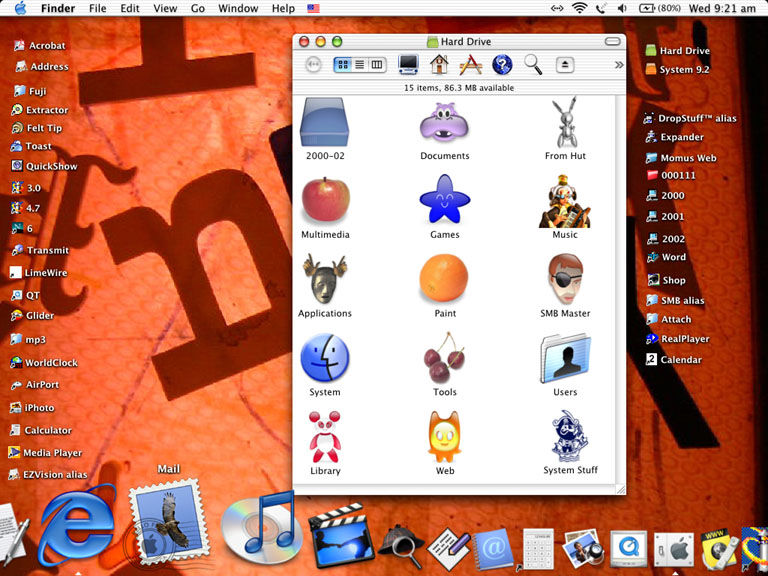Screen dimensions: 768x576
Task: Open the AirPort Wi-Fi status menu
Action: (580, 8)
